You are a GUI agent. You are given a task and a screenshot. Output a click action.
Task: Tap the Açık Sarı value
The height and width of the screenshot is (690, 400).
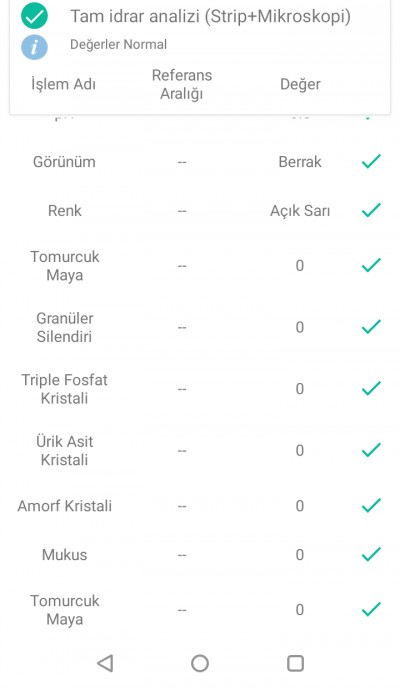300,211
